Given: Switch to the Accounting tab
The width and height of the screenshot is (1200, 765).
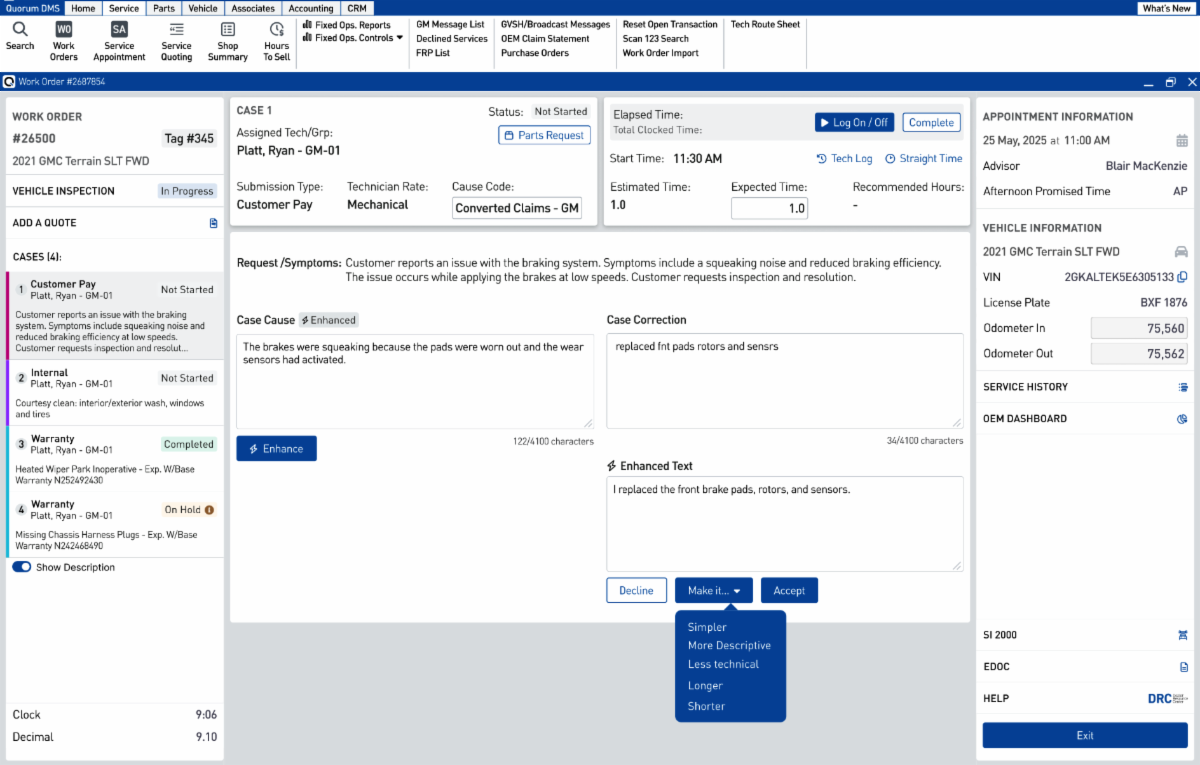Looking at the screenshot, I should coord(311,8).
